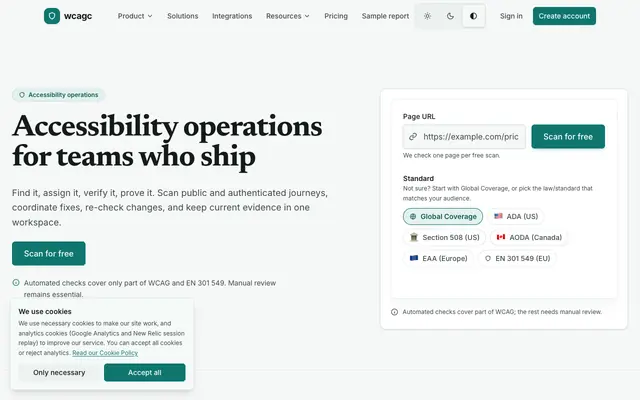Click the hero Scan for free button

pyautogui.click(x=49, y=253)
